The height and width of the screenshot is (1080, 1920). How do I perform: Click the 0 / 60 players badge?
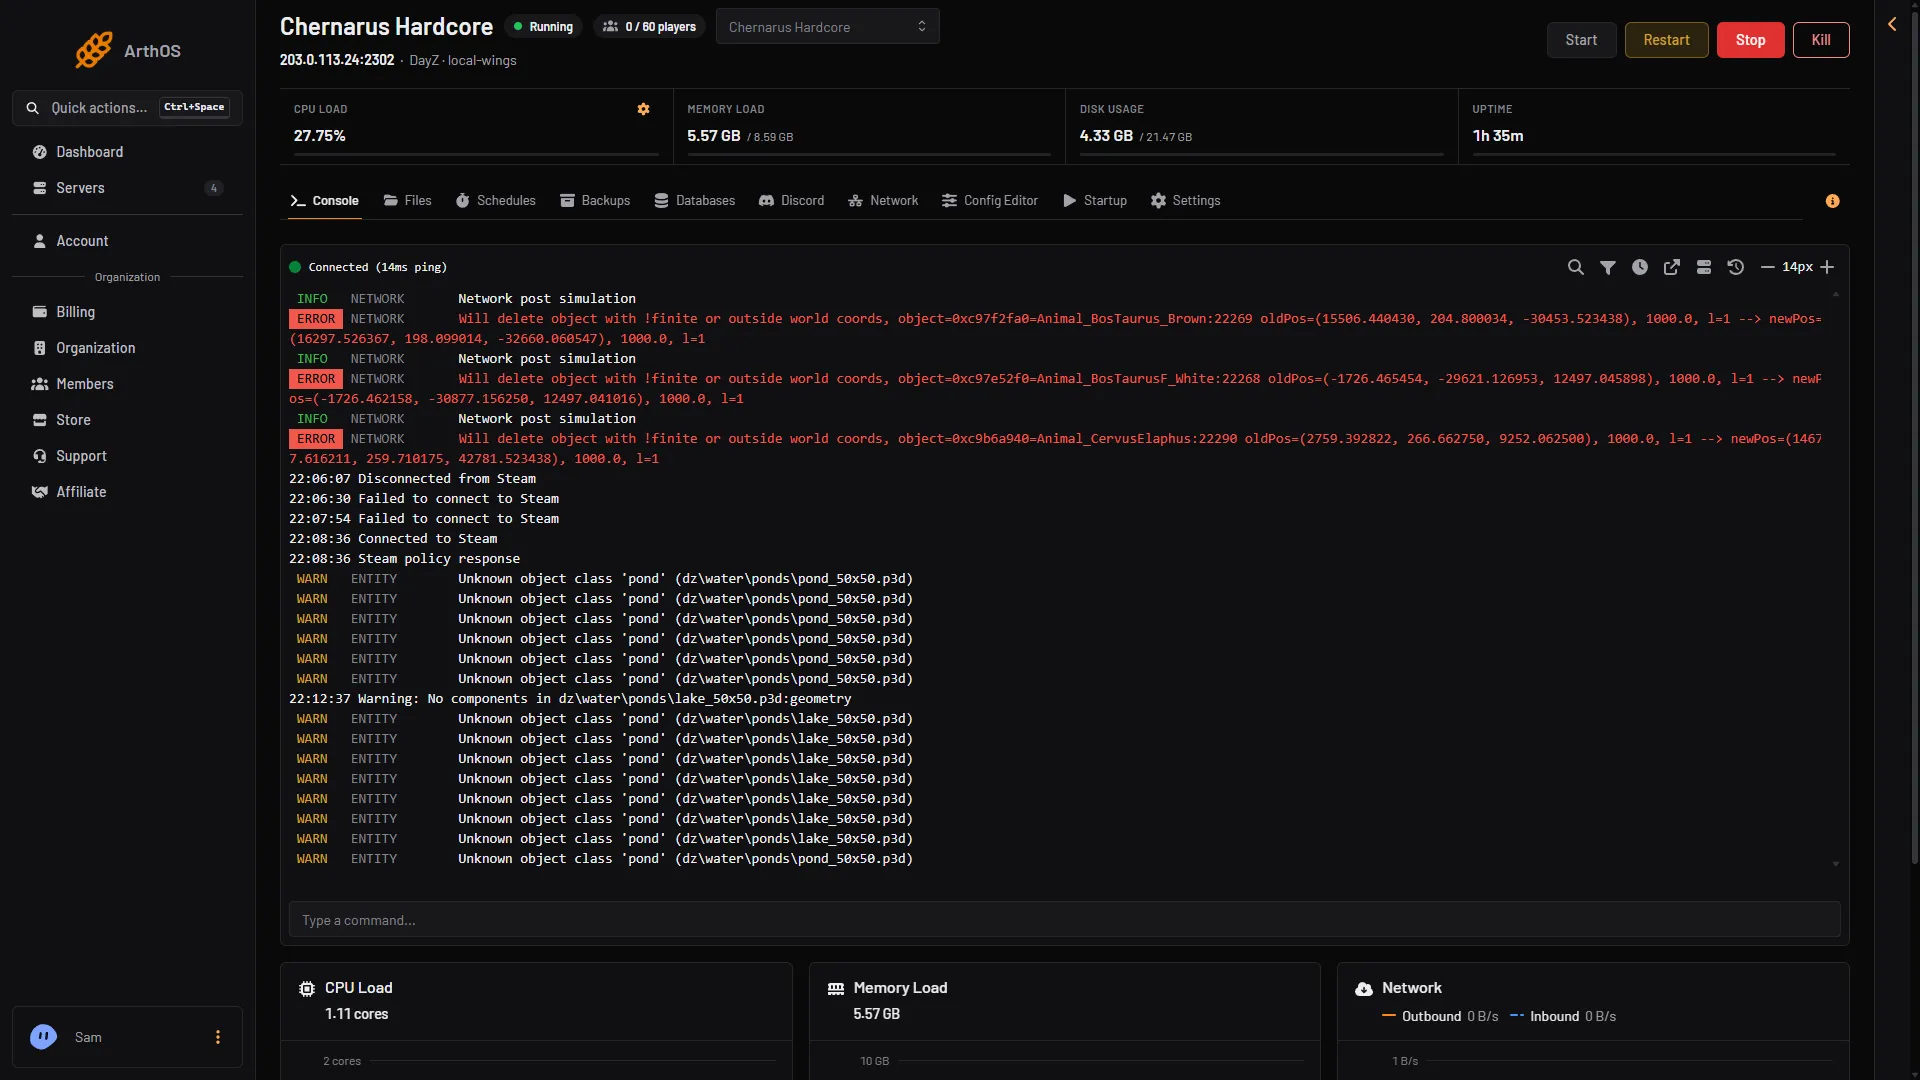[x=649, y=27]
